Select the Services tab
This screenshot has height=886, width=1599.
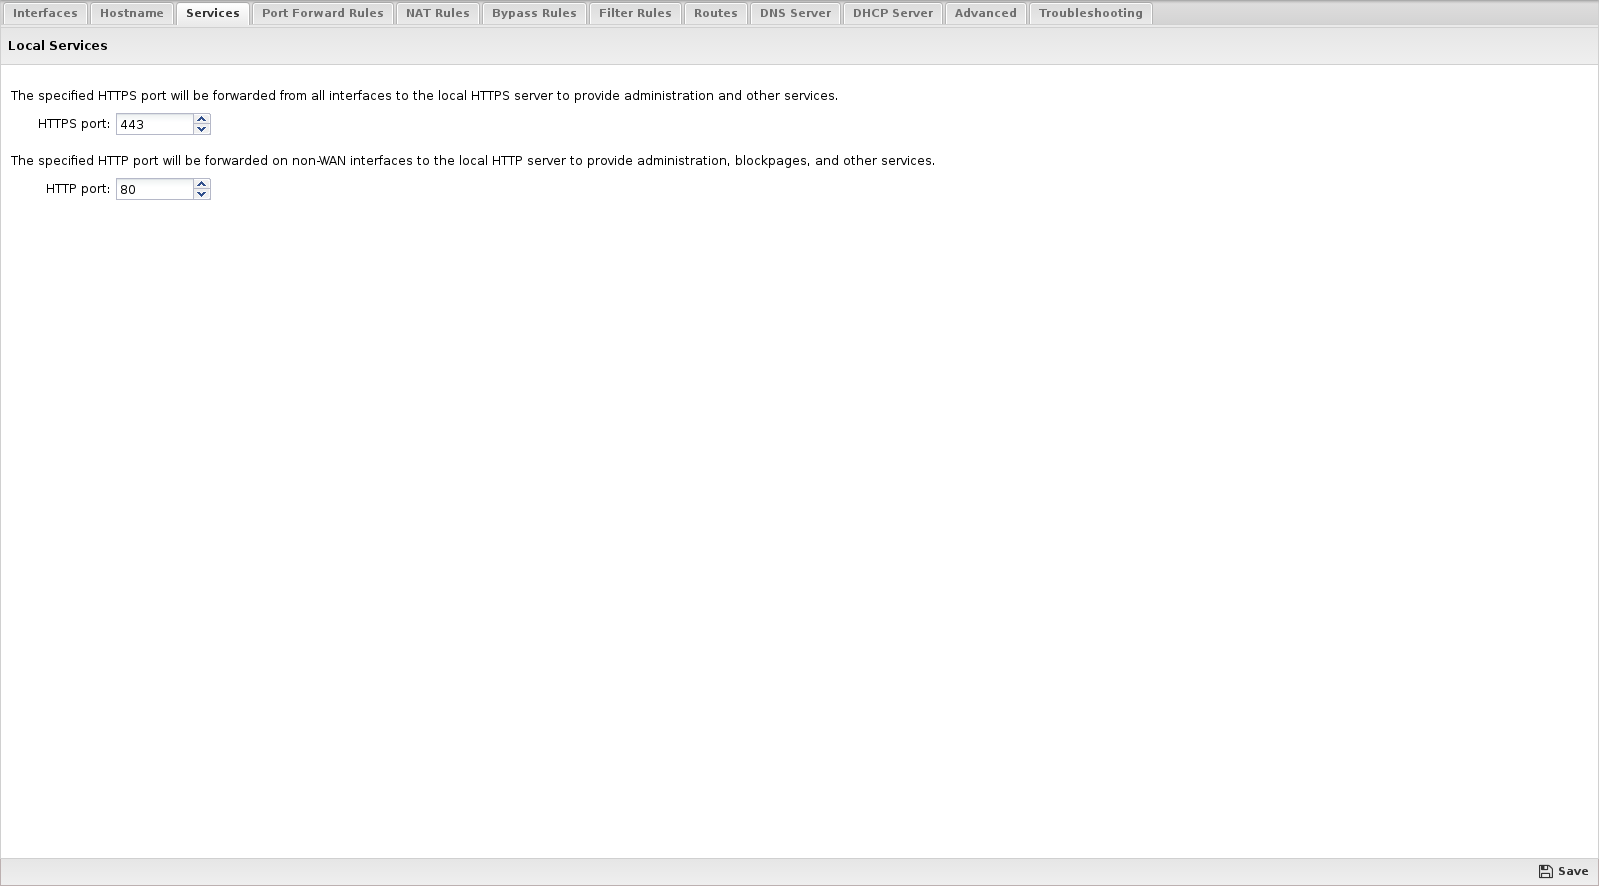[213, 13]
